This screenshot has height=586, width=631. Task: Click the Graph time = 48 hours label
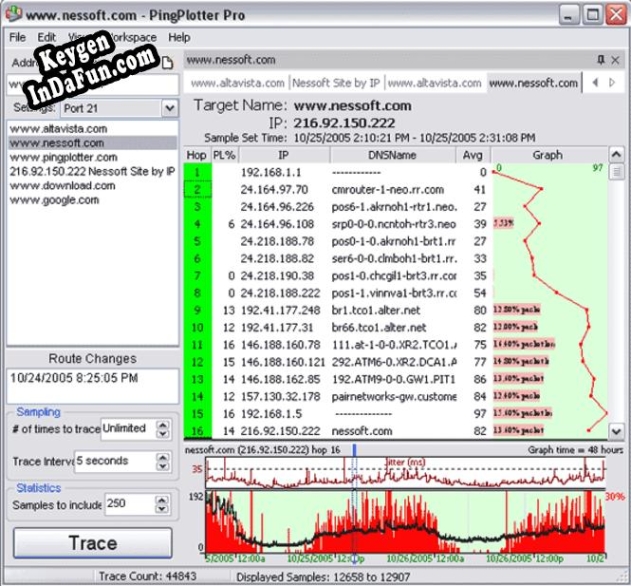pyautogui.click(x=575, y=450)
